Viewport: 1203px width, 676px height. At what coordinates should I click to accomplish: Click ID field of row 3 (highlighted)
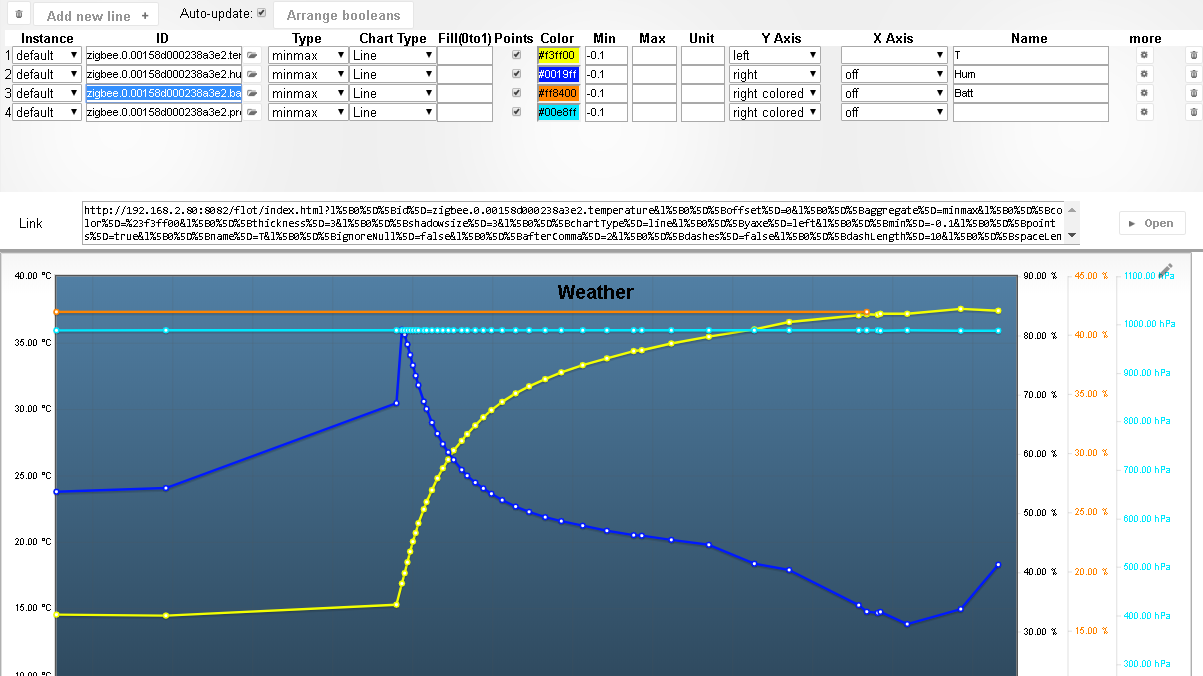pyautogui.click(x=164, y=93)
